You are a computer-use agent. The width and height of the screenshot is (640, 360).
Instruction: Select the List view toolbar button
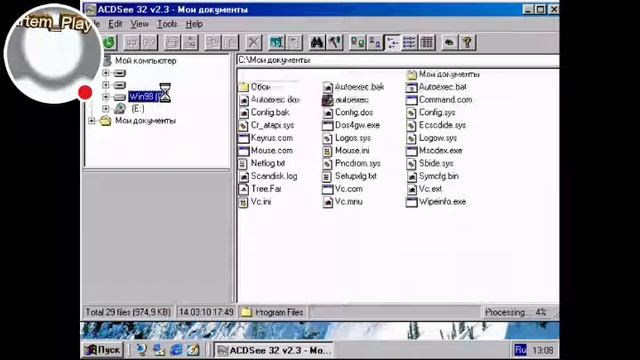392,42
